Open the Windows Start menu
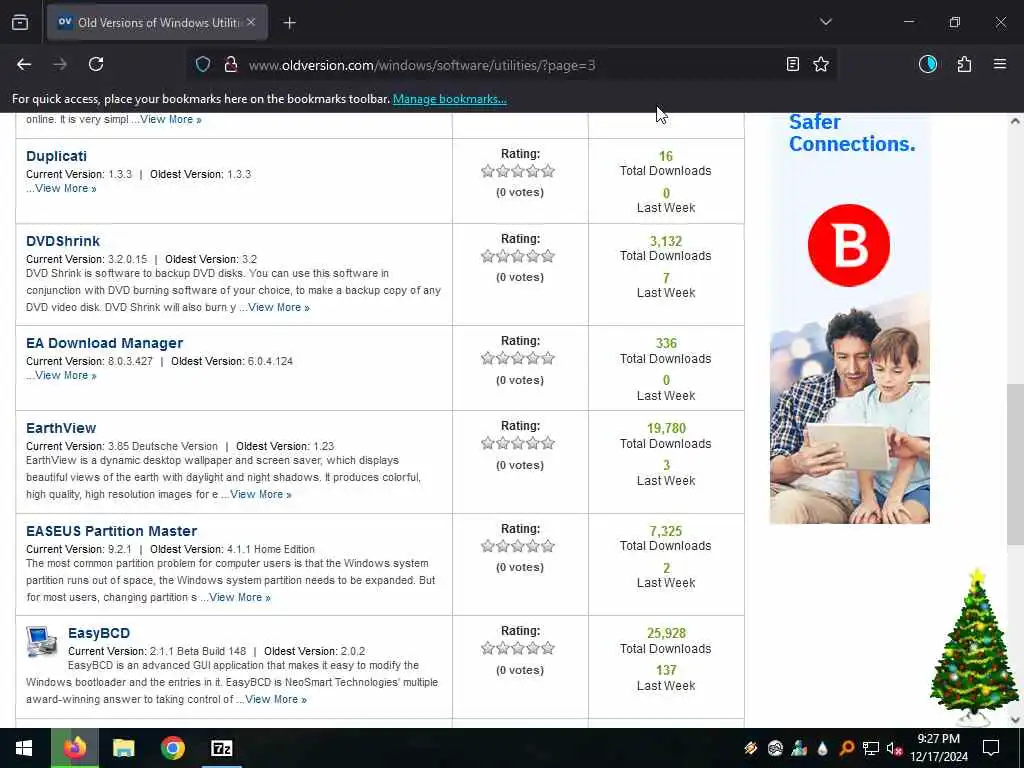The height and width of the screenshot is (768, 1024). 24,748
